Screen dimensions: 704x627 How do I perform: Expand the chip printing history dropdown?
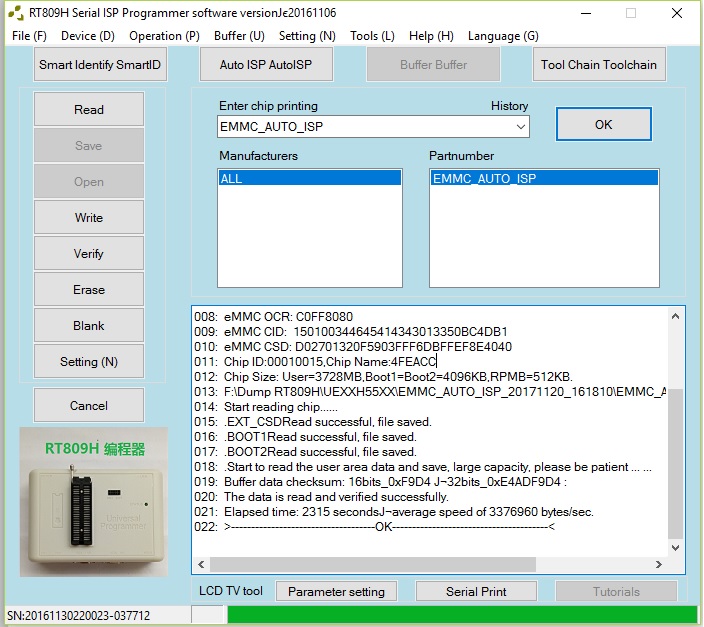520,127
